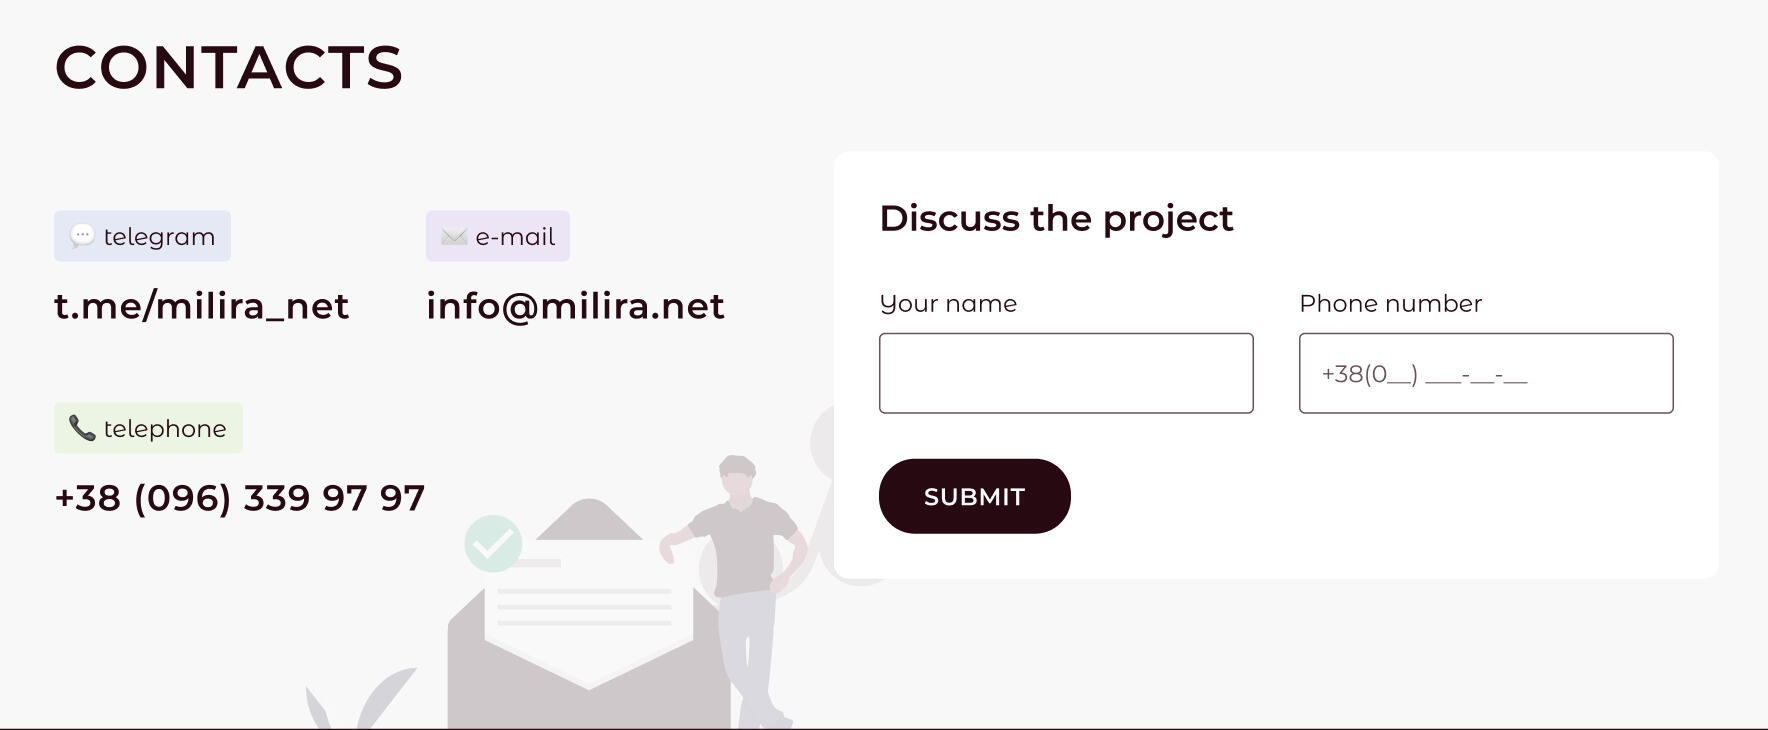This screenshot has width=1768, height=730.
Task: Click the e-mail envelope icon
Action: pos(454,237)
